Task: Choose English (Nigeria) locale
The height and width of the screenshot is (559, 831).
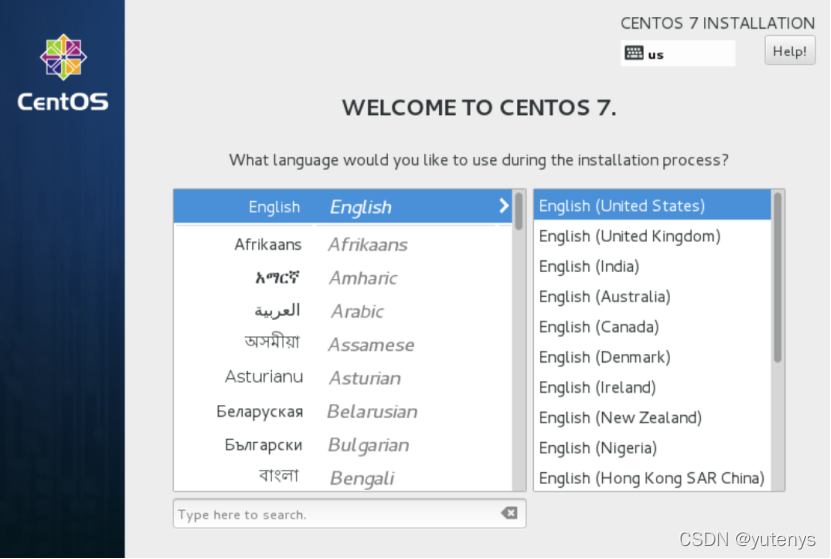Action: [652, 447]
